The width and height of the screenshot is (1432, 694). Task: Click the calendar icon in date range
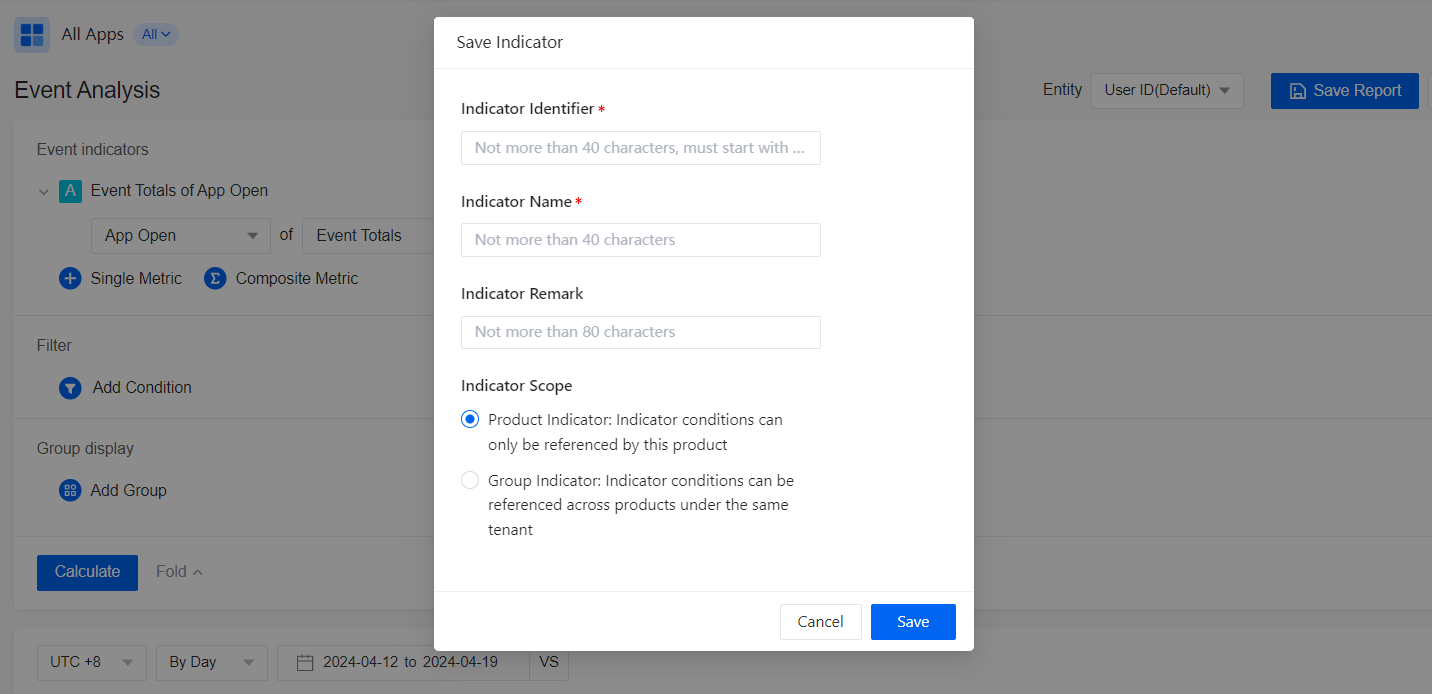pyautogui.click(x=305, y=662)
